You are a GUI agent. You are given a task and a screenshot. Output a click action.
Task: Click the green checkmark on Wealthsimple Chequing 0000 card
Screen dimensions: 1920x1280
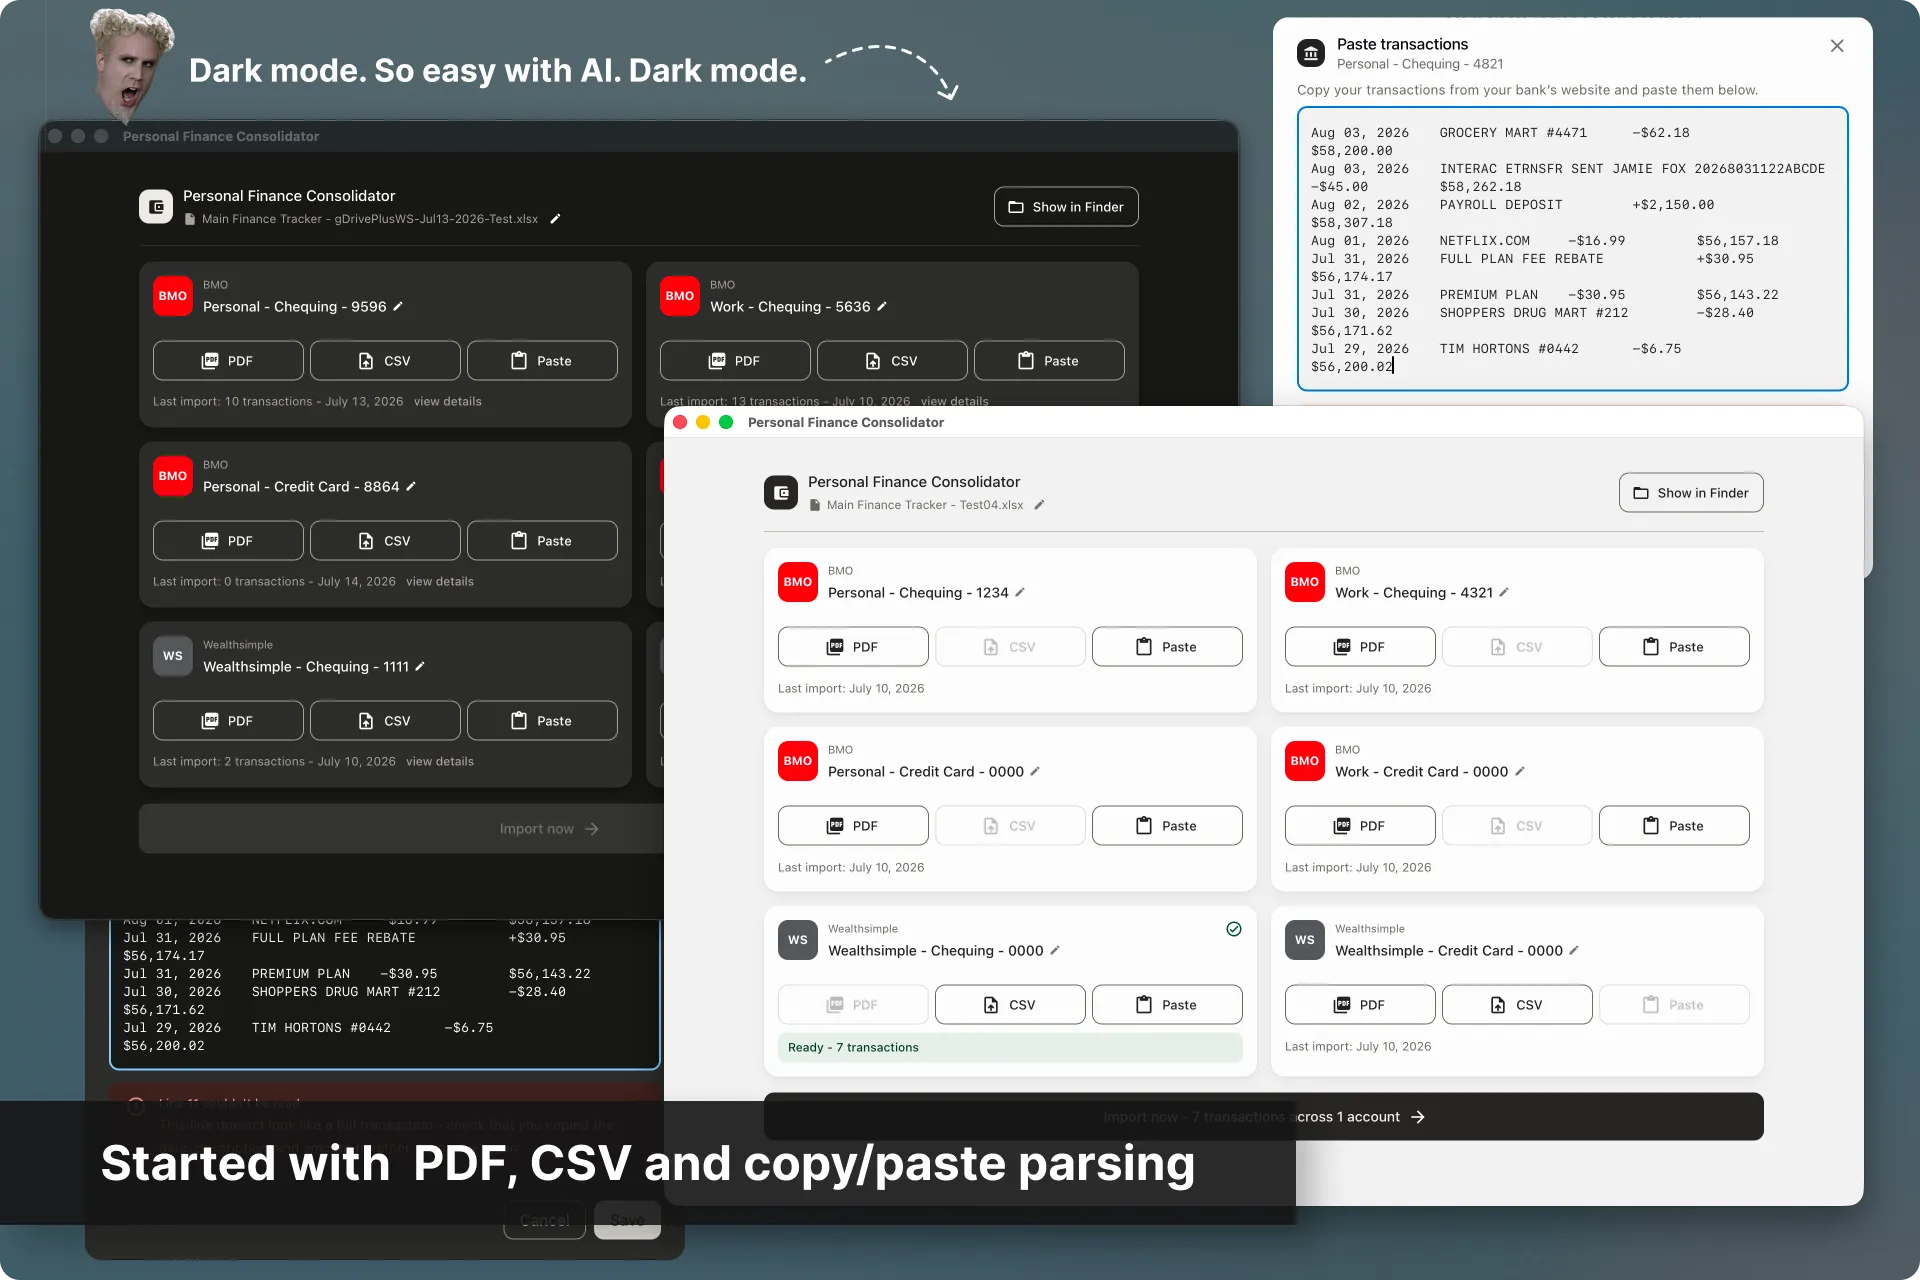[x=1234, y=929]
